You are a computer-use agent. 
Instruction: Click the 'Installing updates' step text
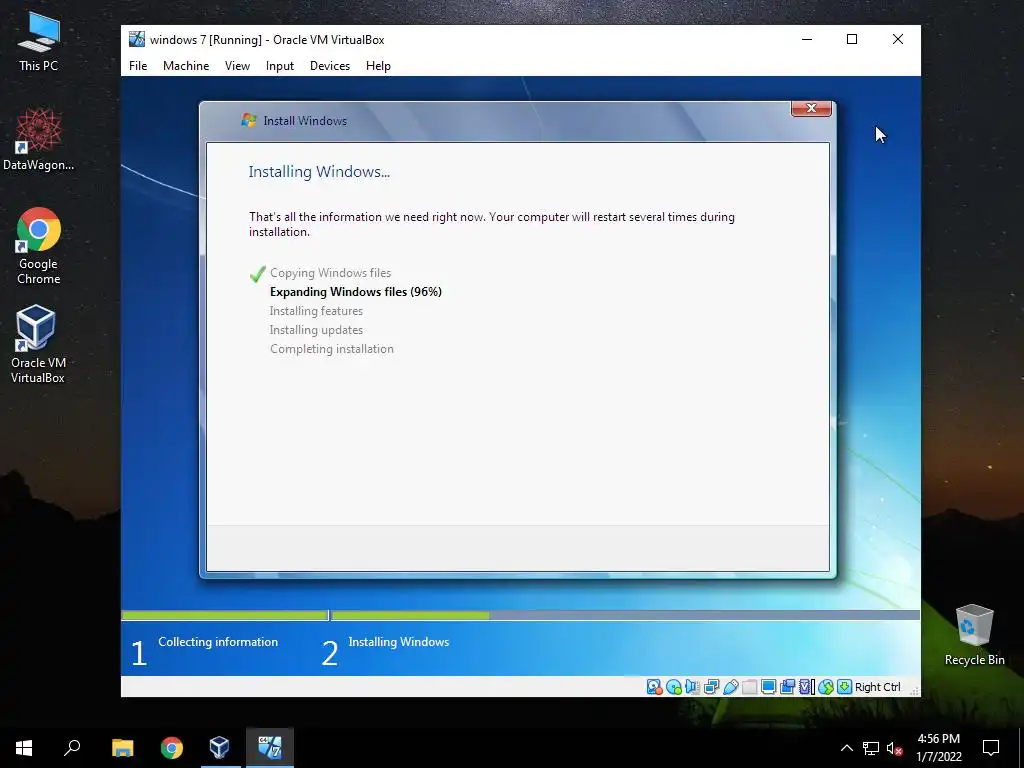pyautogui.click(x=316, y=330)
